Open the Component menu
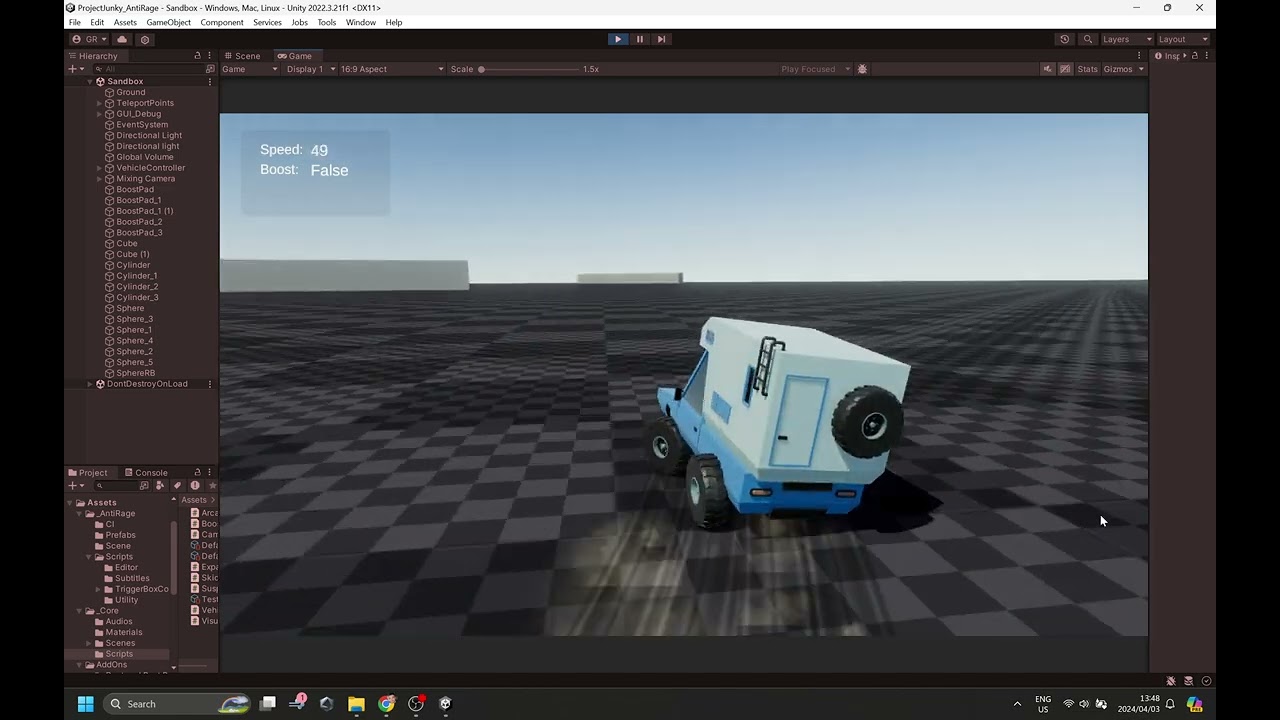1280x720 pixels. click(221, 22)
